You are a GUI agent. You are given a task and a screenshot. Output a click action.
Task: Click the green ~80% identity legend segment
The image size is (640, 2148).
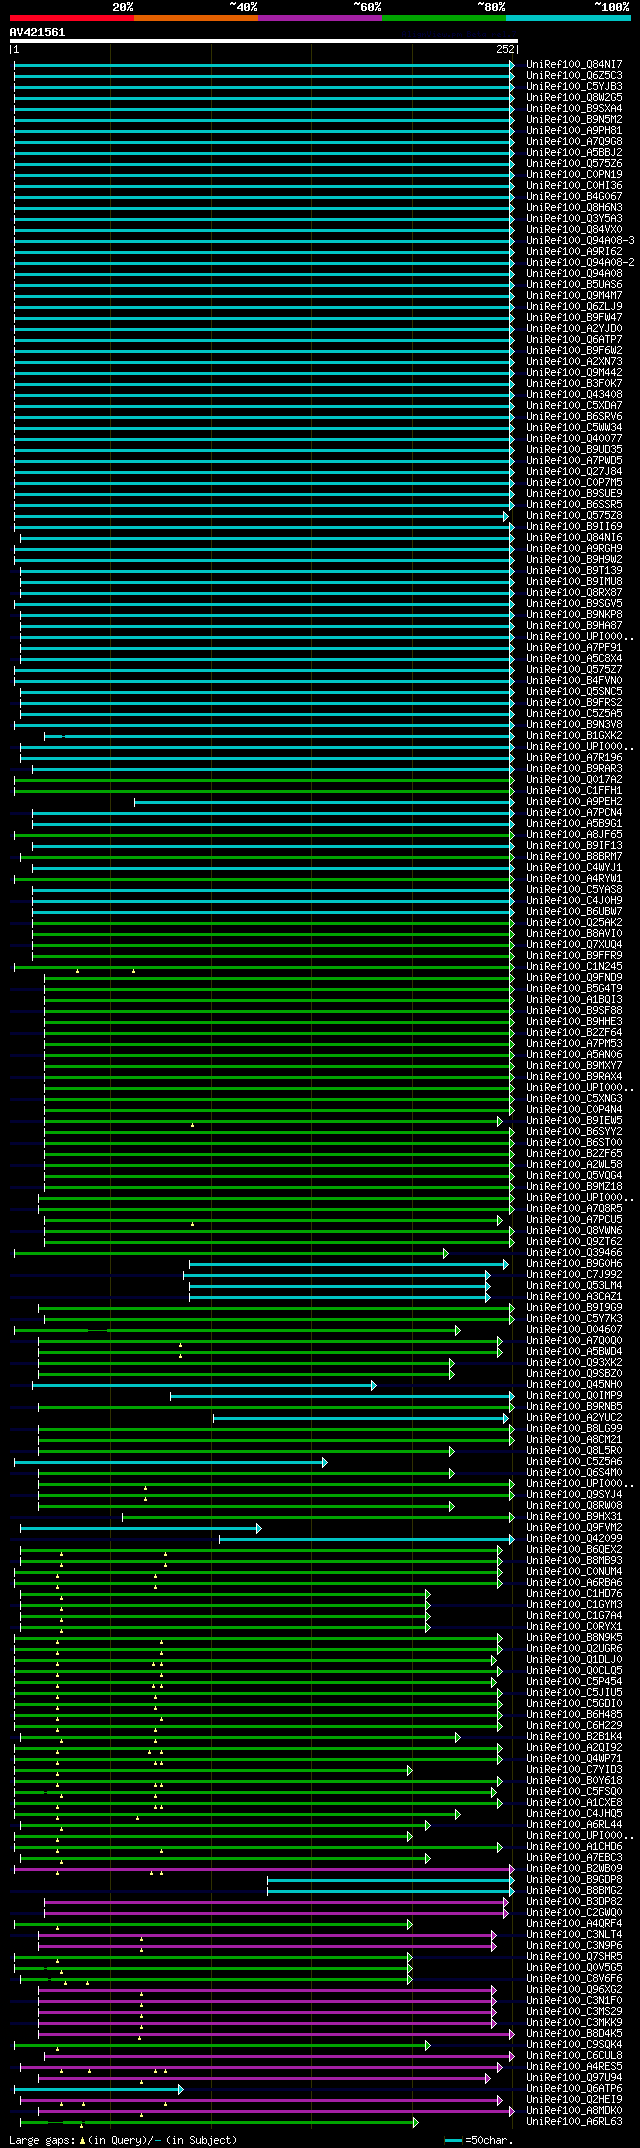pyautogui.click(x=444, y=18)
